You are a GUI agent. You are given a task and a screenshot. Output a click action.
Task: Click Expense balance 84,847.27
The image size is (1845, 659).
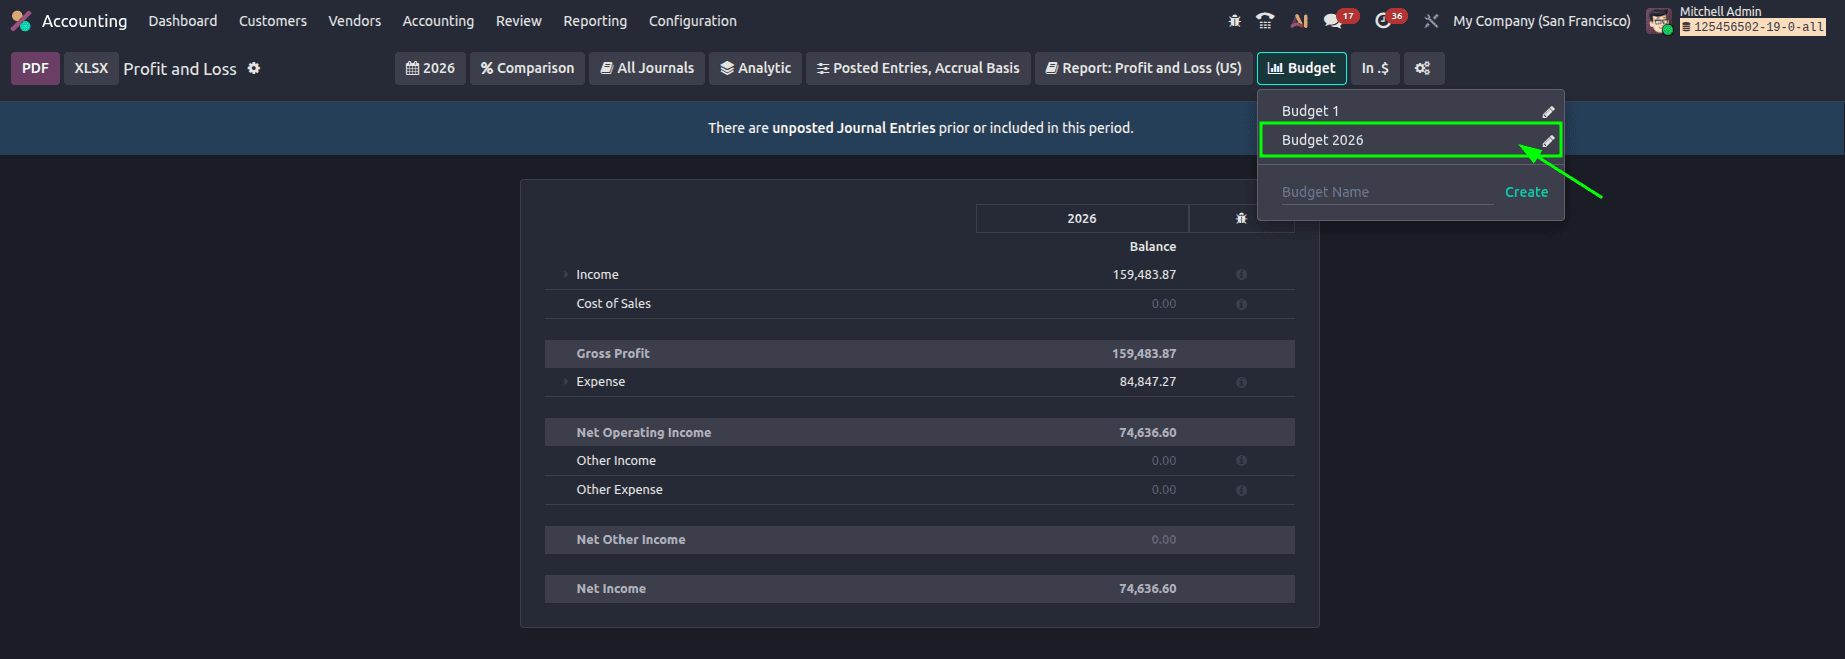point(1148,382)
